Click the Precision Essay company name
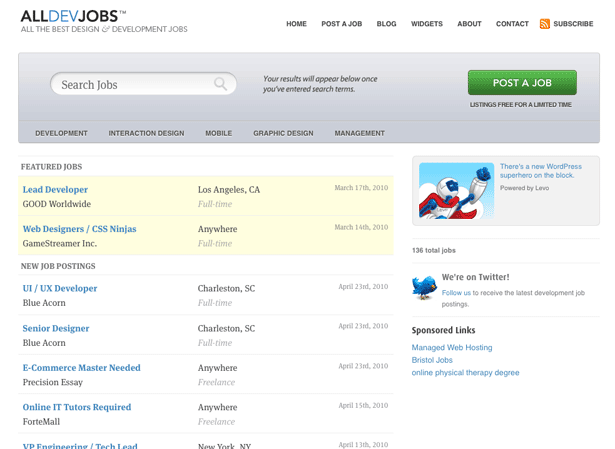The height and width of the screenshot is (449, 615). coord(53,382)
